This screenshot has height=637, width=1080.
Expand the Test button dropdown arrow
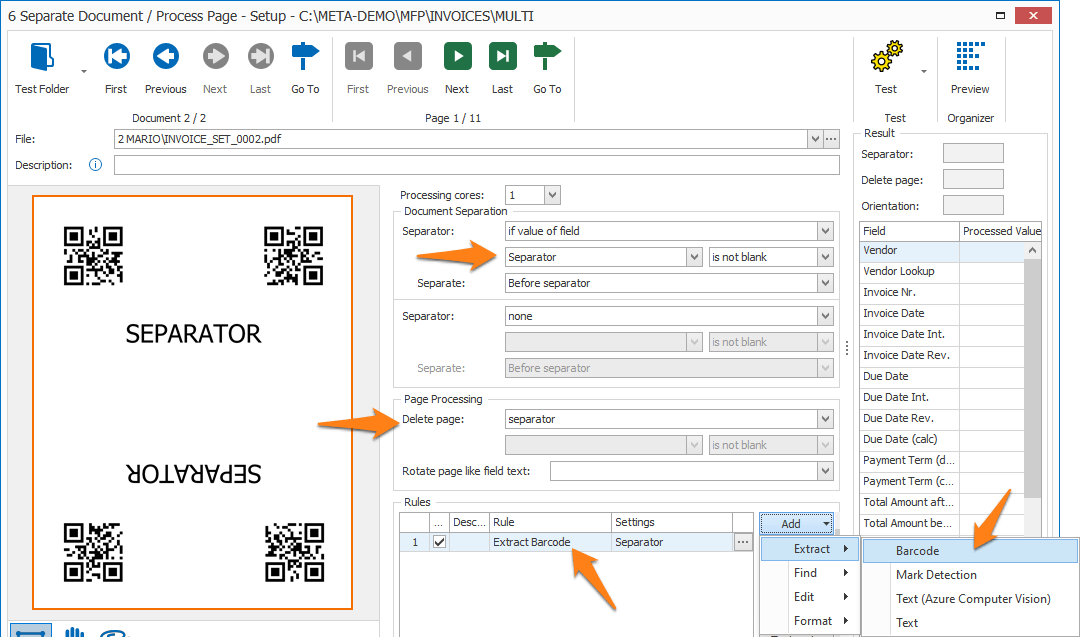tap(924, 71)
